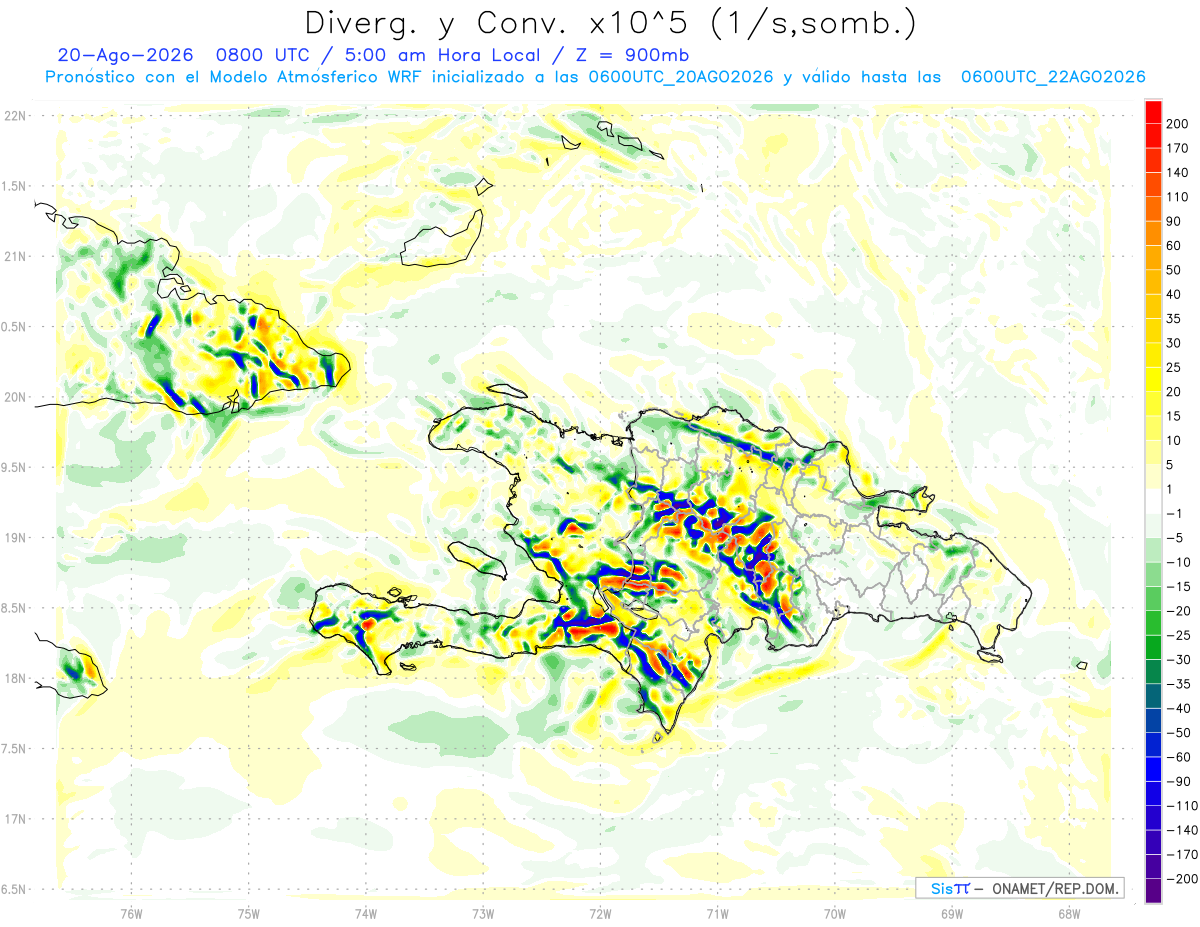Click the negative '-170' color scale label
Image resolution: width=1200 pixels, height=927 pixels.
(1182, 854)
